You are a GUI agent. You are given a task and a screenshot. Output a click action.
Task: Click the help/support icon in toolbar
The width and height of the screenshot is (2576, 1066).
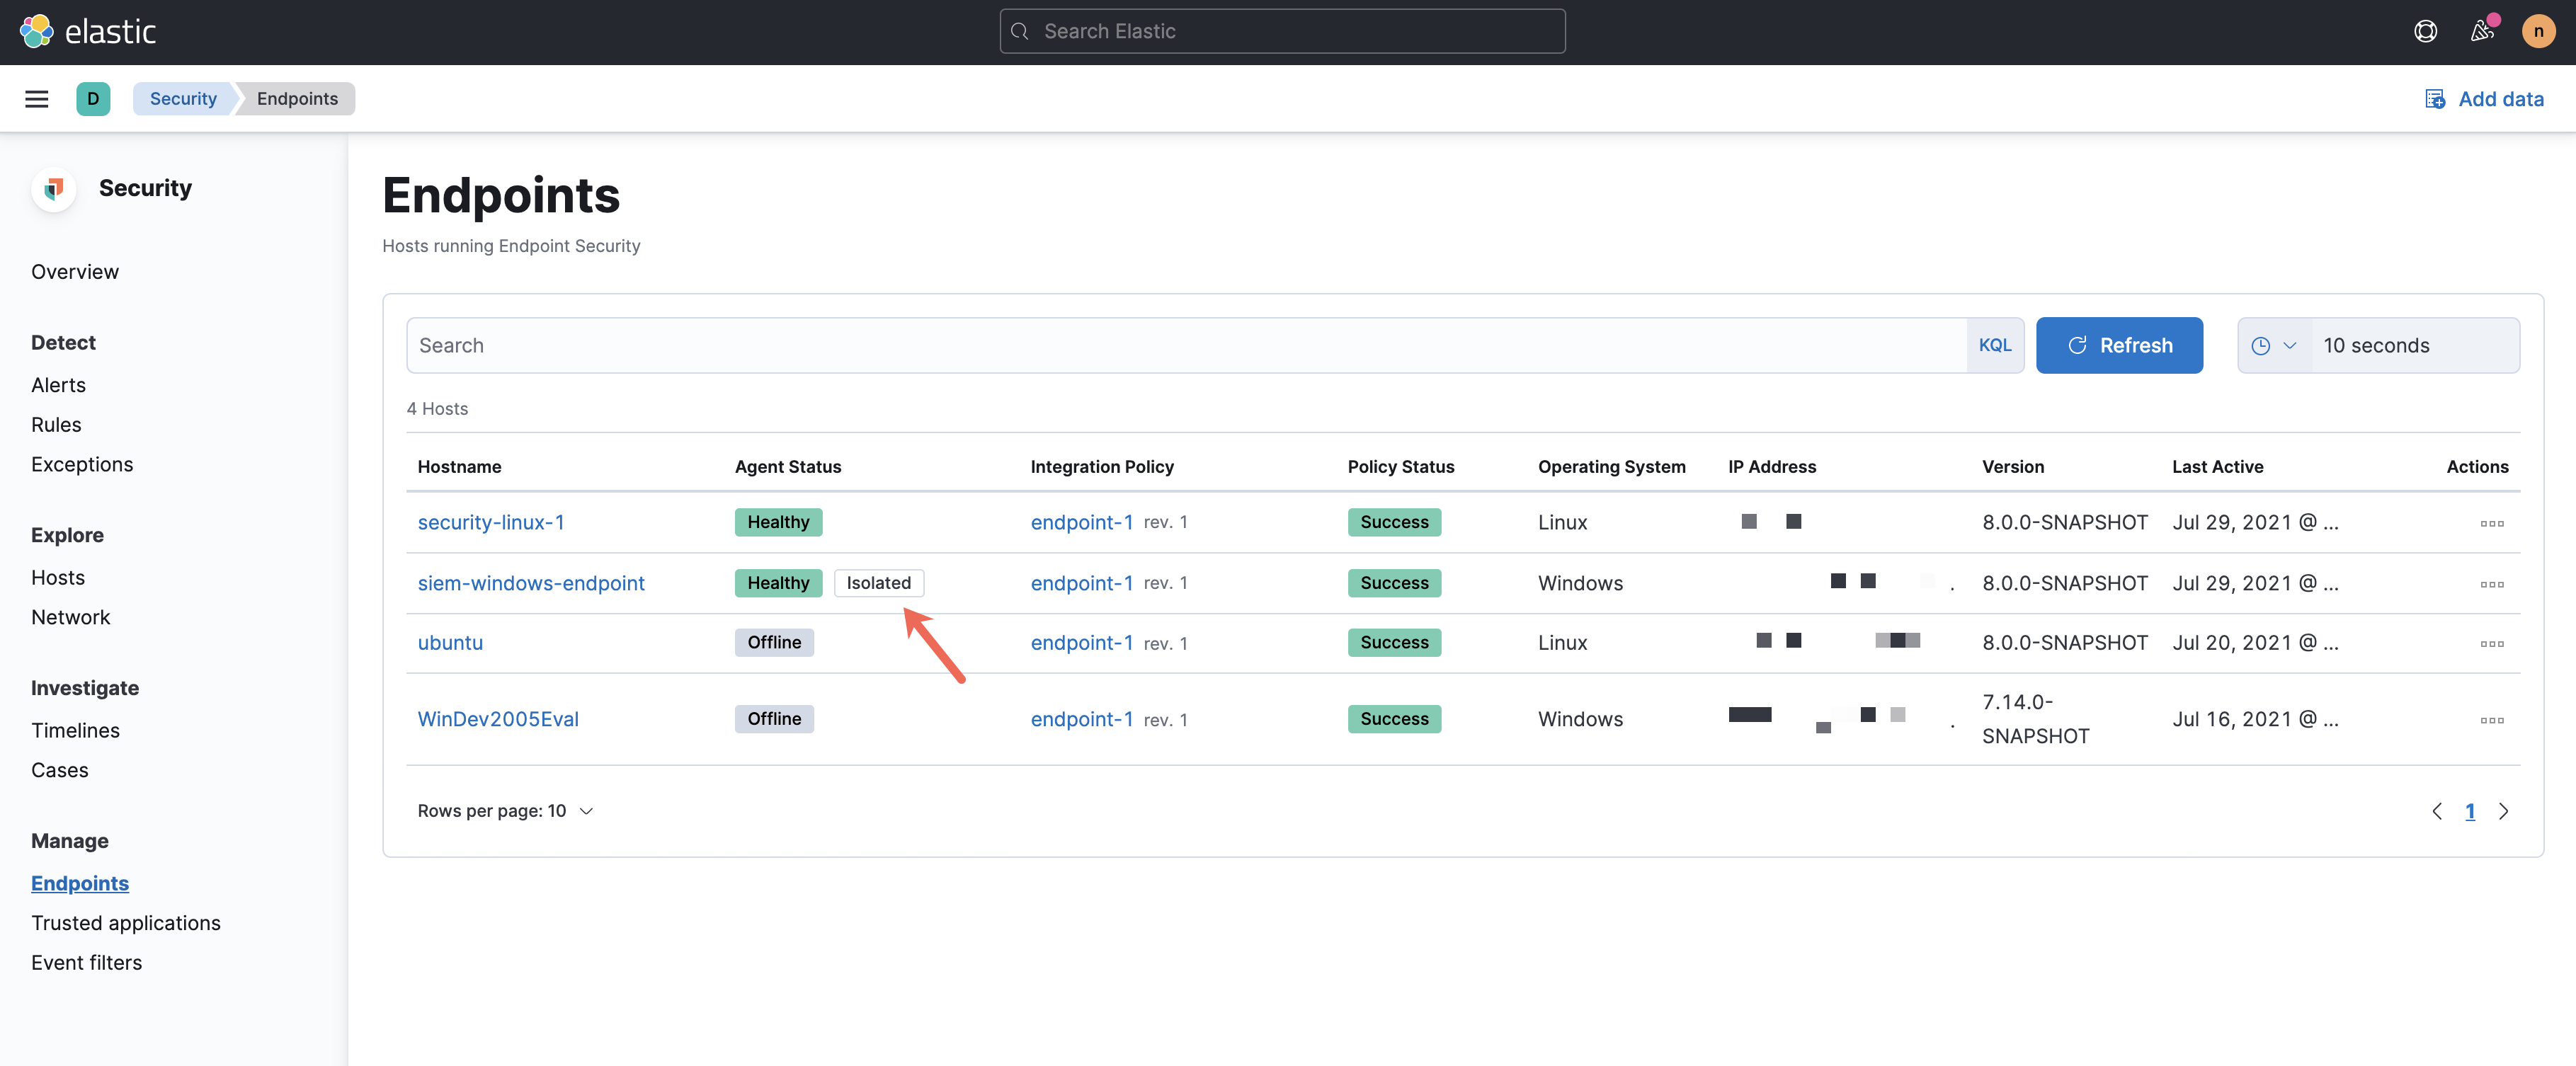(2425, 31)
